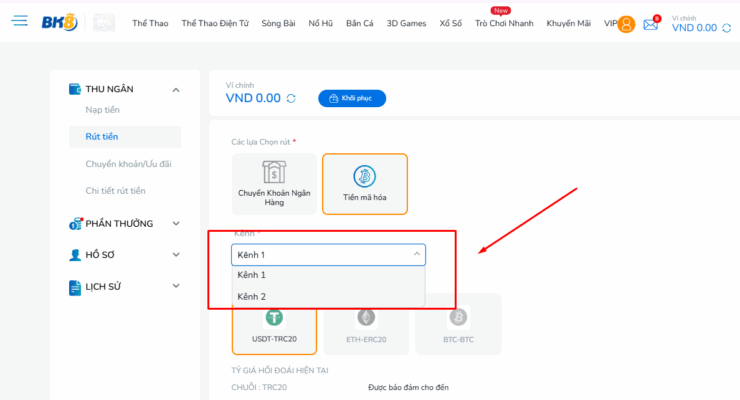Select the USDT-TRC20 coin
This screenshot has width=740, height=400.
click(274, 323)
